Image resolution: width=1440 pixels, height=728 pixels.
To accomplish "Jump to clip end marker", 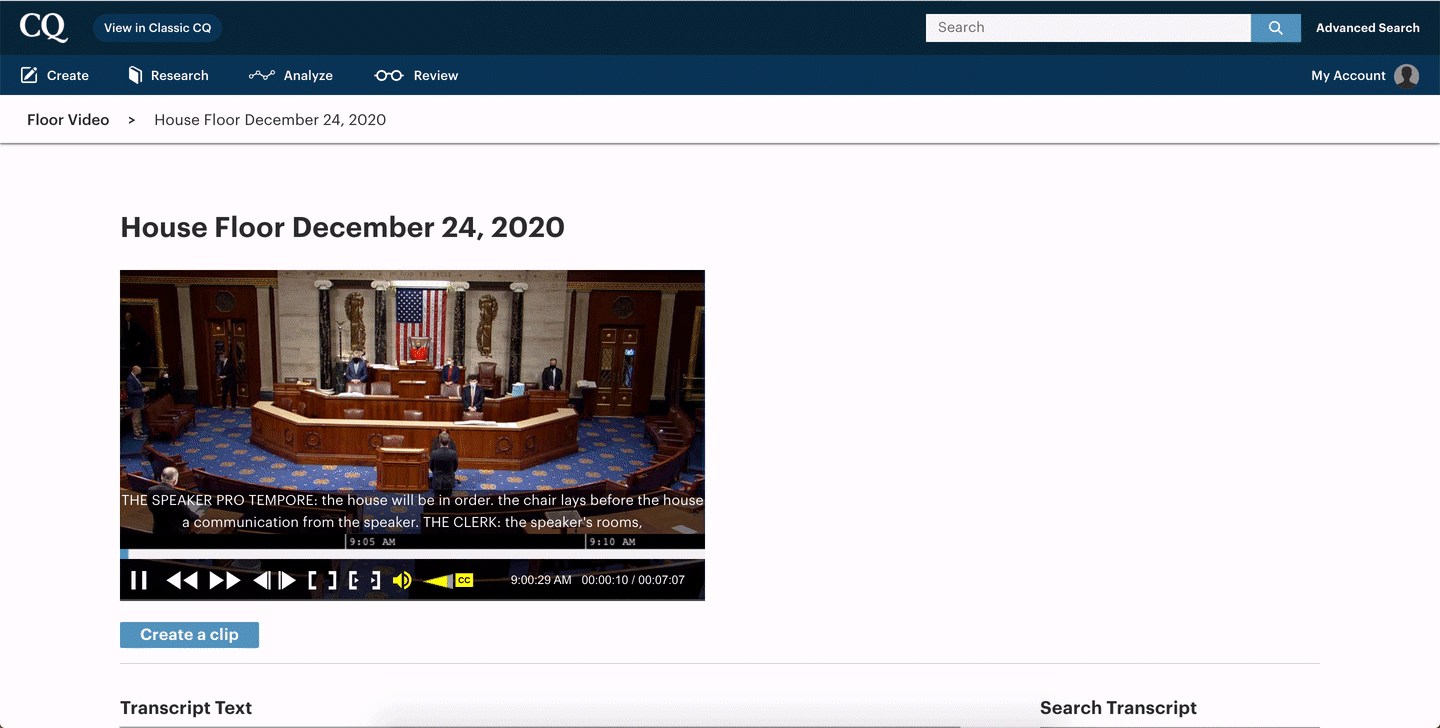I will point(374,580).
